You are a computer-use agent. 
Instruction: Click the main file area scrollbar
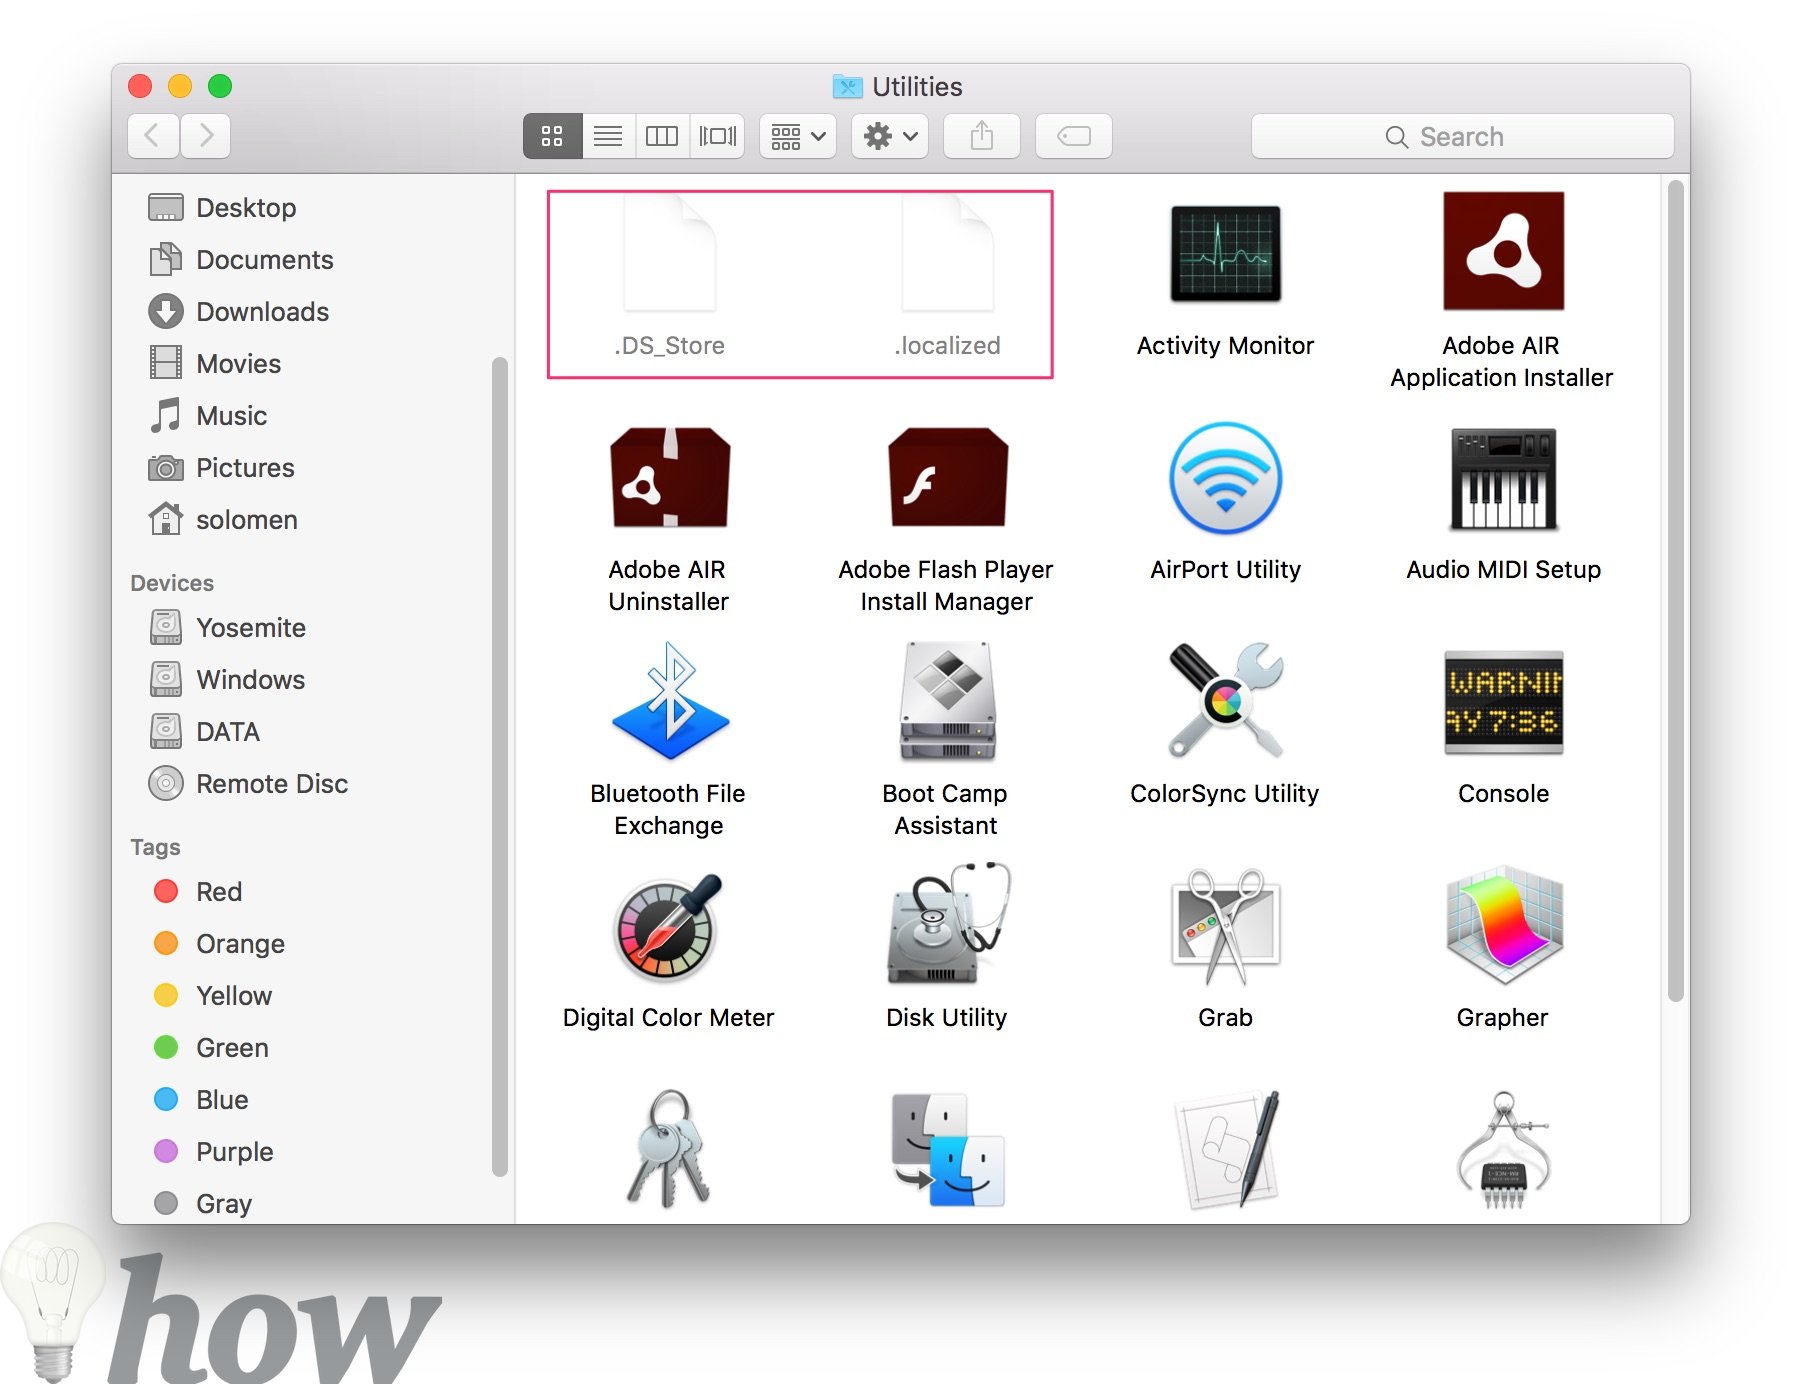point(1676,590)
